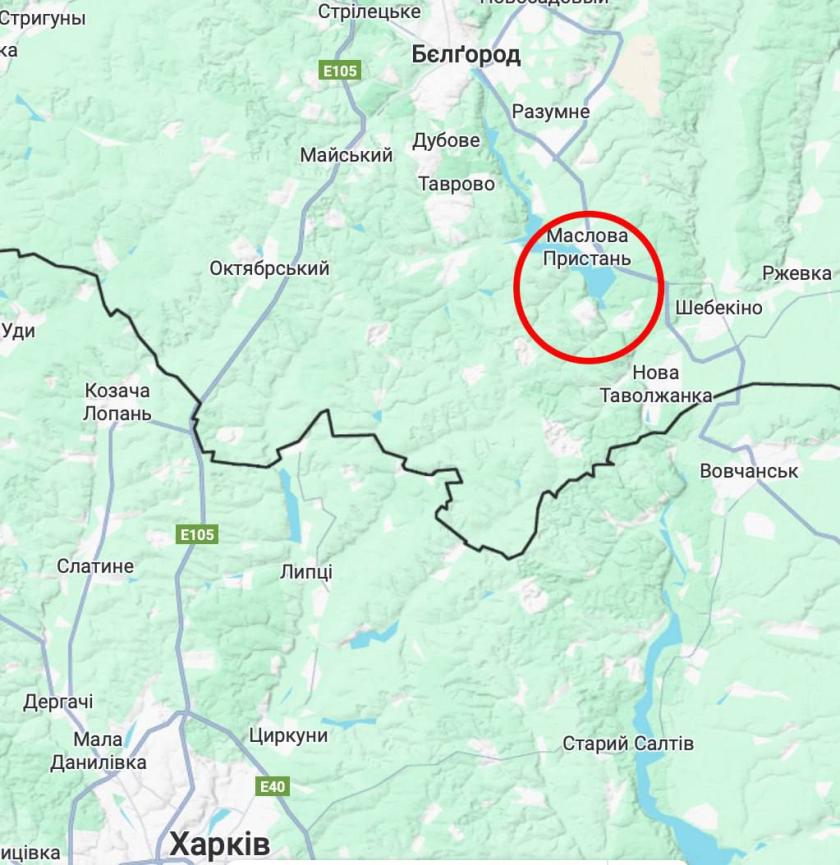Click the Октябрський settlement label
The image size is (840, 865).
point(269,269)
